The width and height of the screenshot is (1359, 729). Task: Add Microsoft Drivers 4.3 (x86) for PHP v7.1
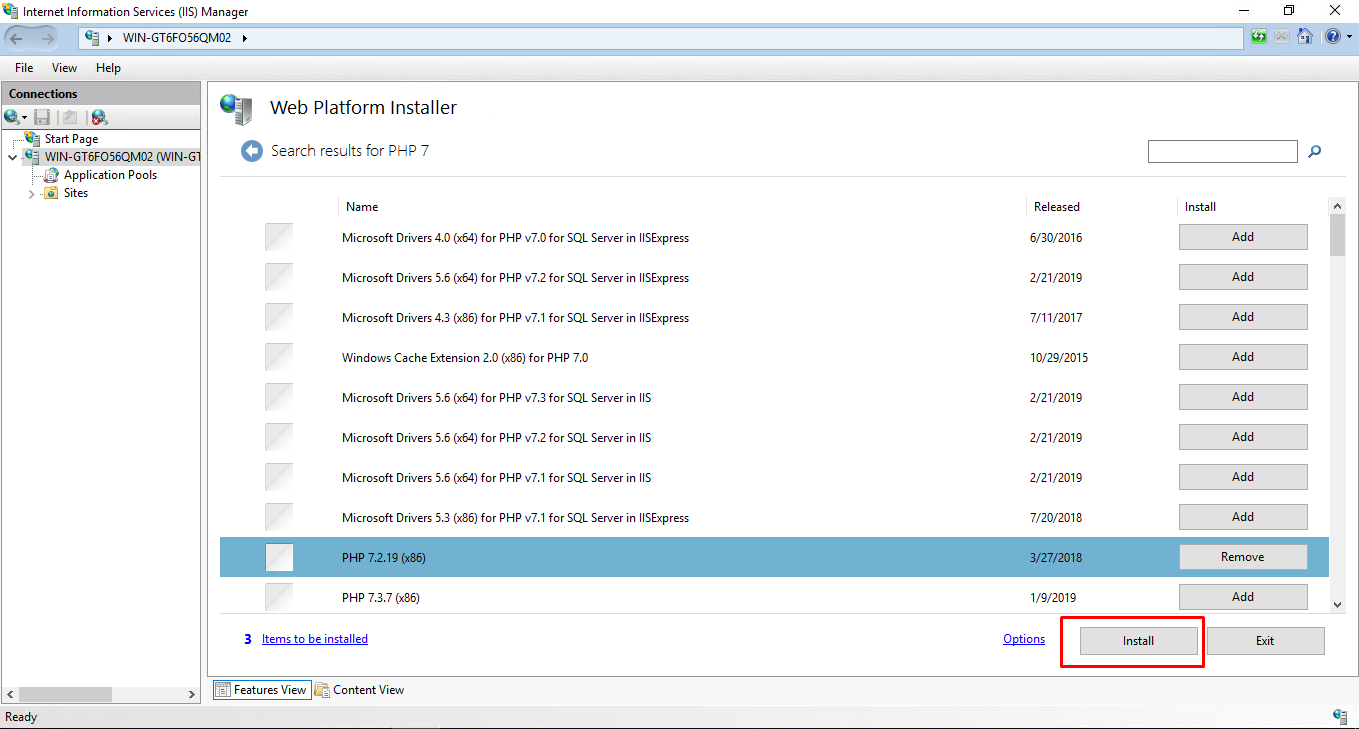(x=1243, y=317)
